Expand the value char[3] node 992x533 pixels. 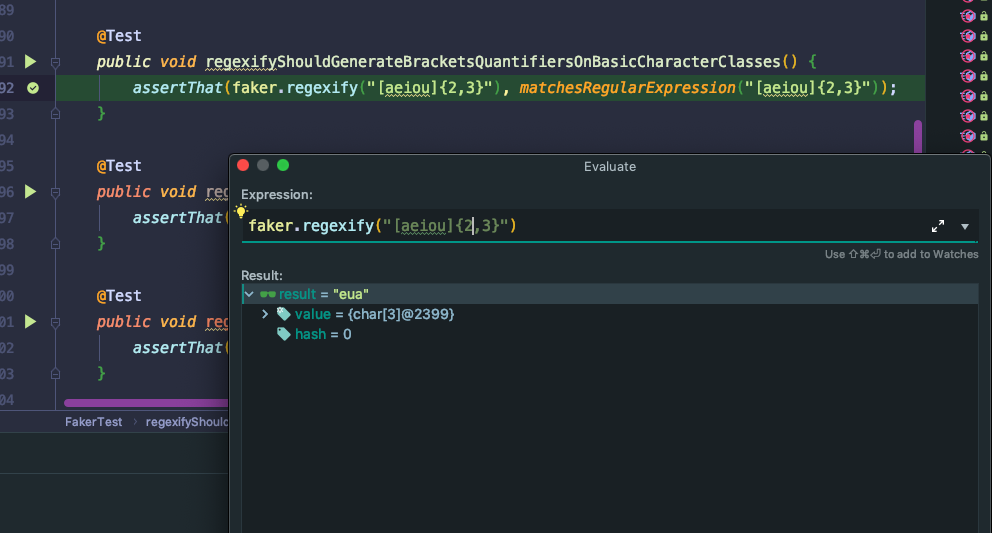(265, 314)
